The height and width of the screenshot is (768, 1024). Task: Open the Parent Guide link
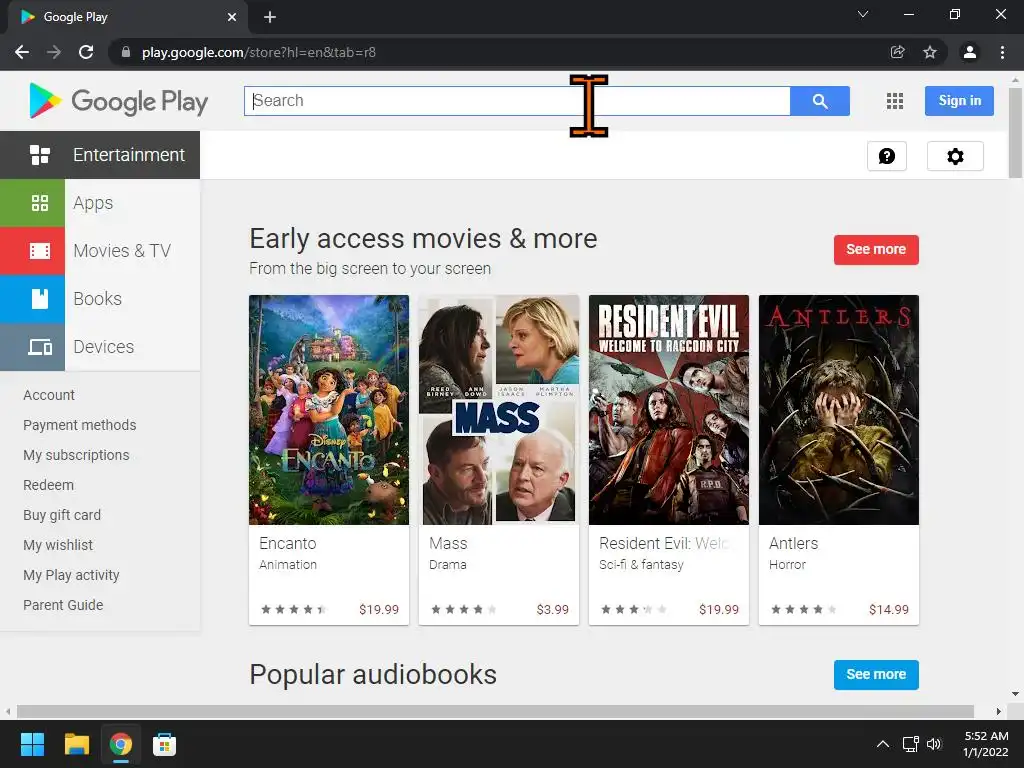coord(63,605)
